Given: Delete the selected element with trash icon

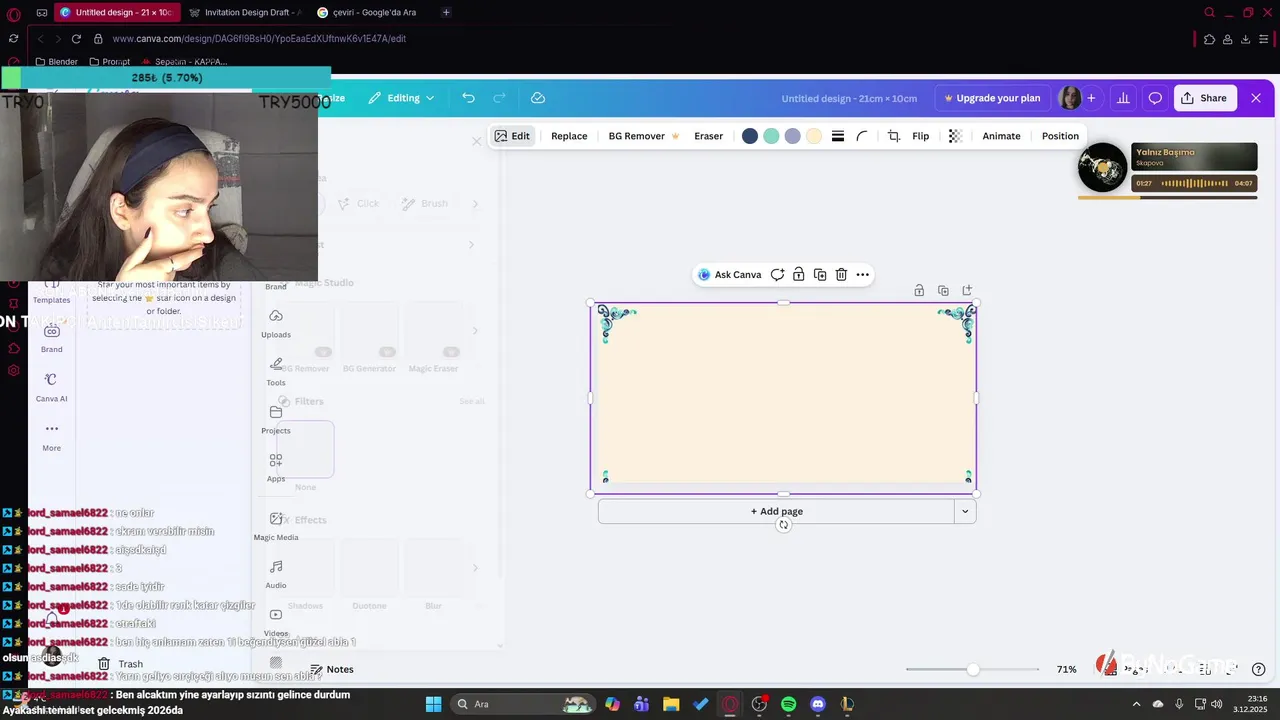Looking at the screenshot, I should coord(841,275).
